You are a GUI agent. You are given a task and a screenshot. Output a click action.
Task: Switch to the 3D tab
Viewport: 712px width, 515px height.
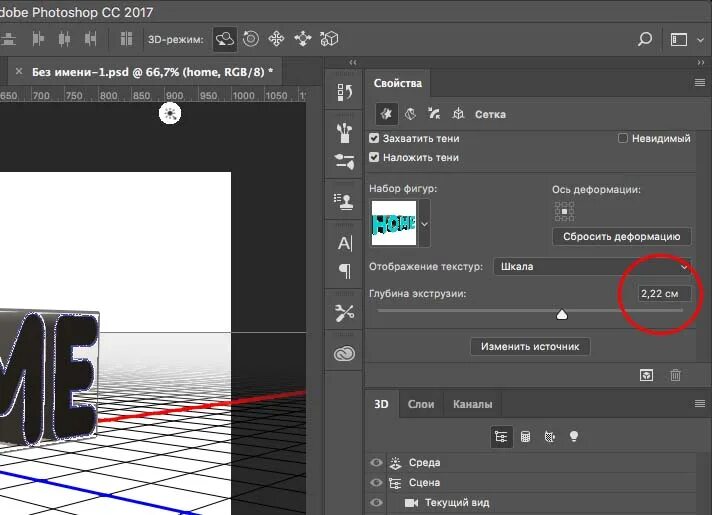(x=381, y=404)
